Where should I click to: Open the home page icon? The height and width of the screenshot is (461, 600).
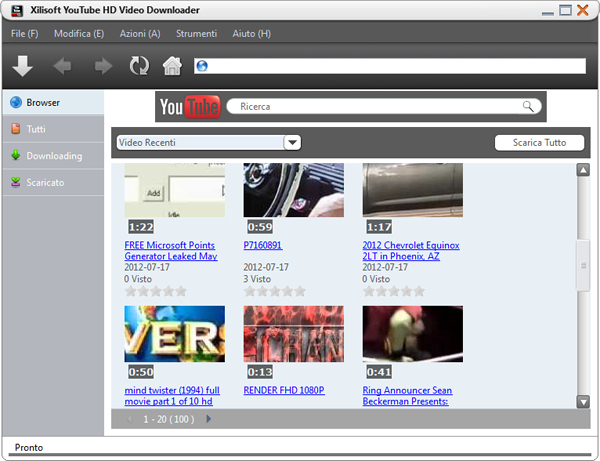point(172,66)
